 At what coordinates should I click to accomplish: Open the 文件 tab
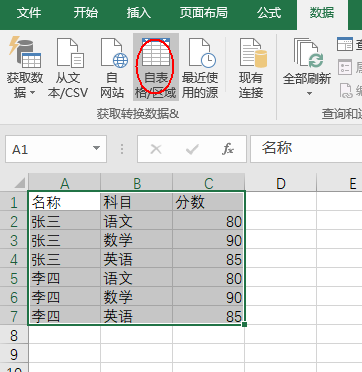[x=29, y=13]
